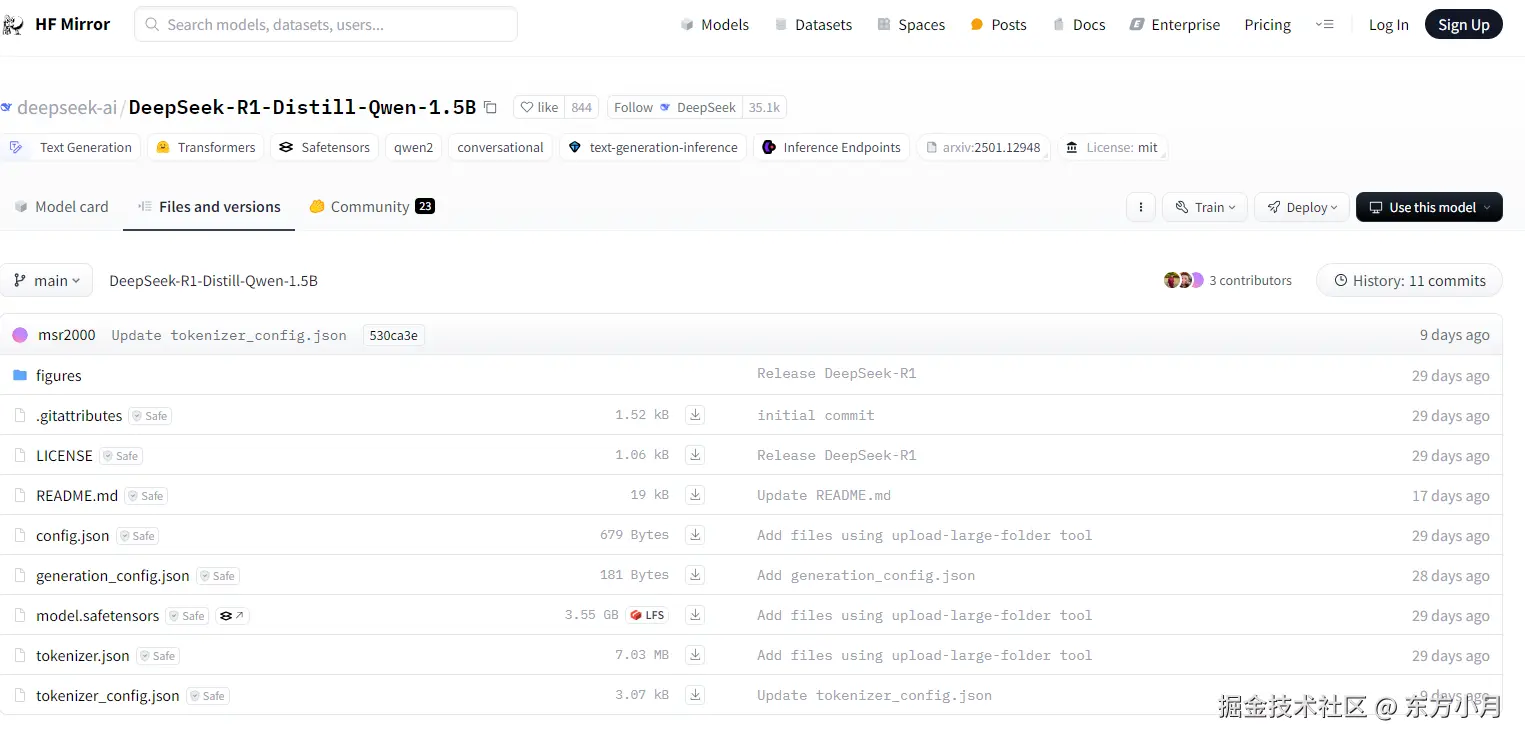
Task: Click the Log In link
Action: tap(1388, 25)
